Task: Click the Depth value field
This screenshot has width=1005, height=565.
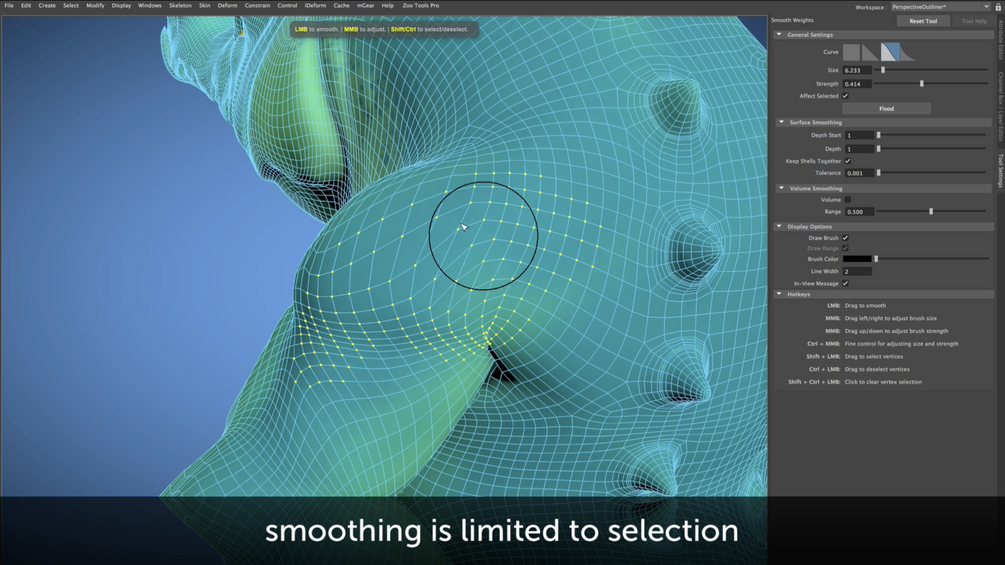Action: click(859, 149)
